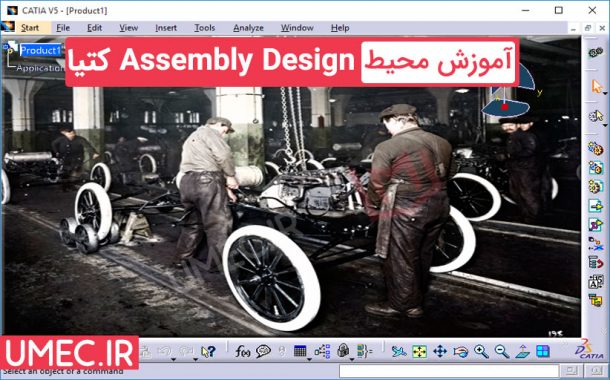
Task: Select the Product1 node in the tree
Action: [41, 51]
